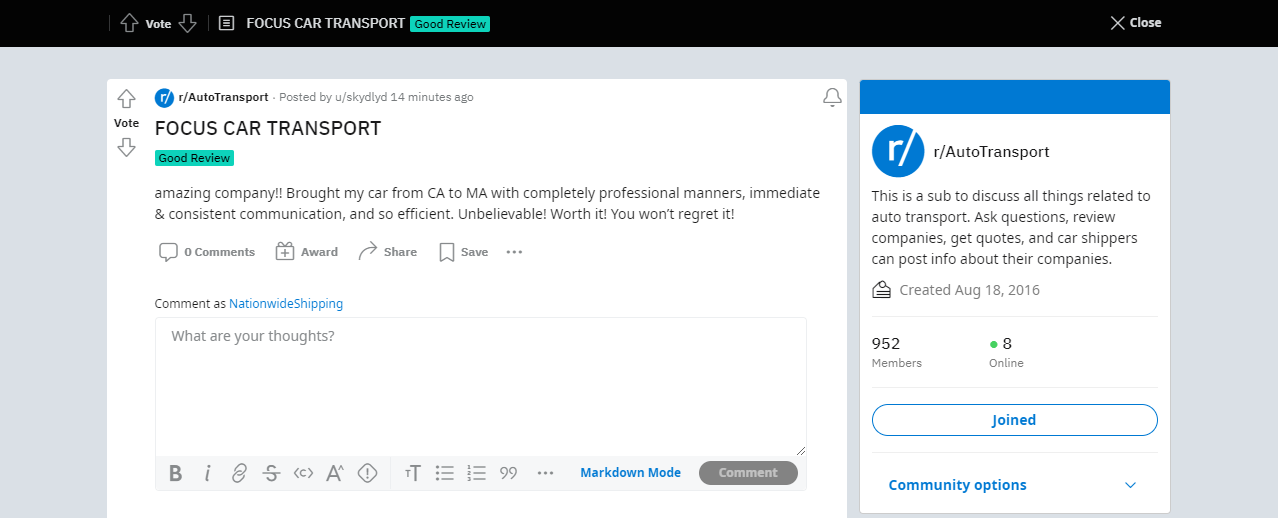Viewport: 1278px width, 518px height.
Task: Share the post
Action: [x=388, y=252]
